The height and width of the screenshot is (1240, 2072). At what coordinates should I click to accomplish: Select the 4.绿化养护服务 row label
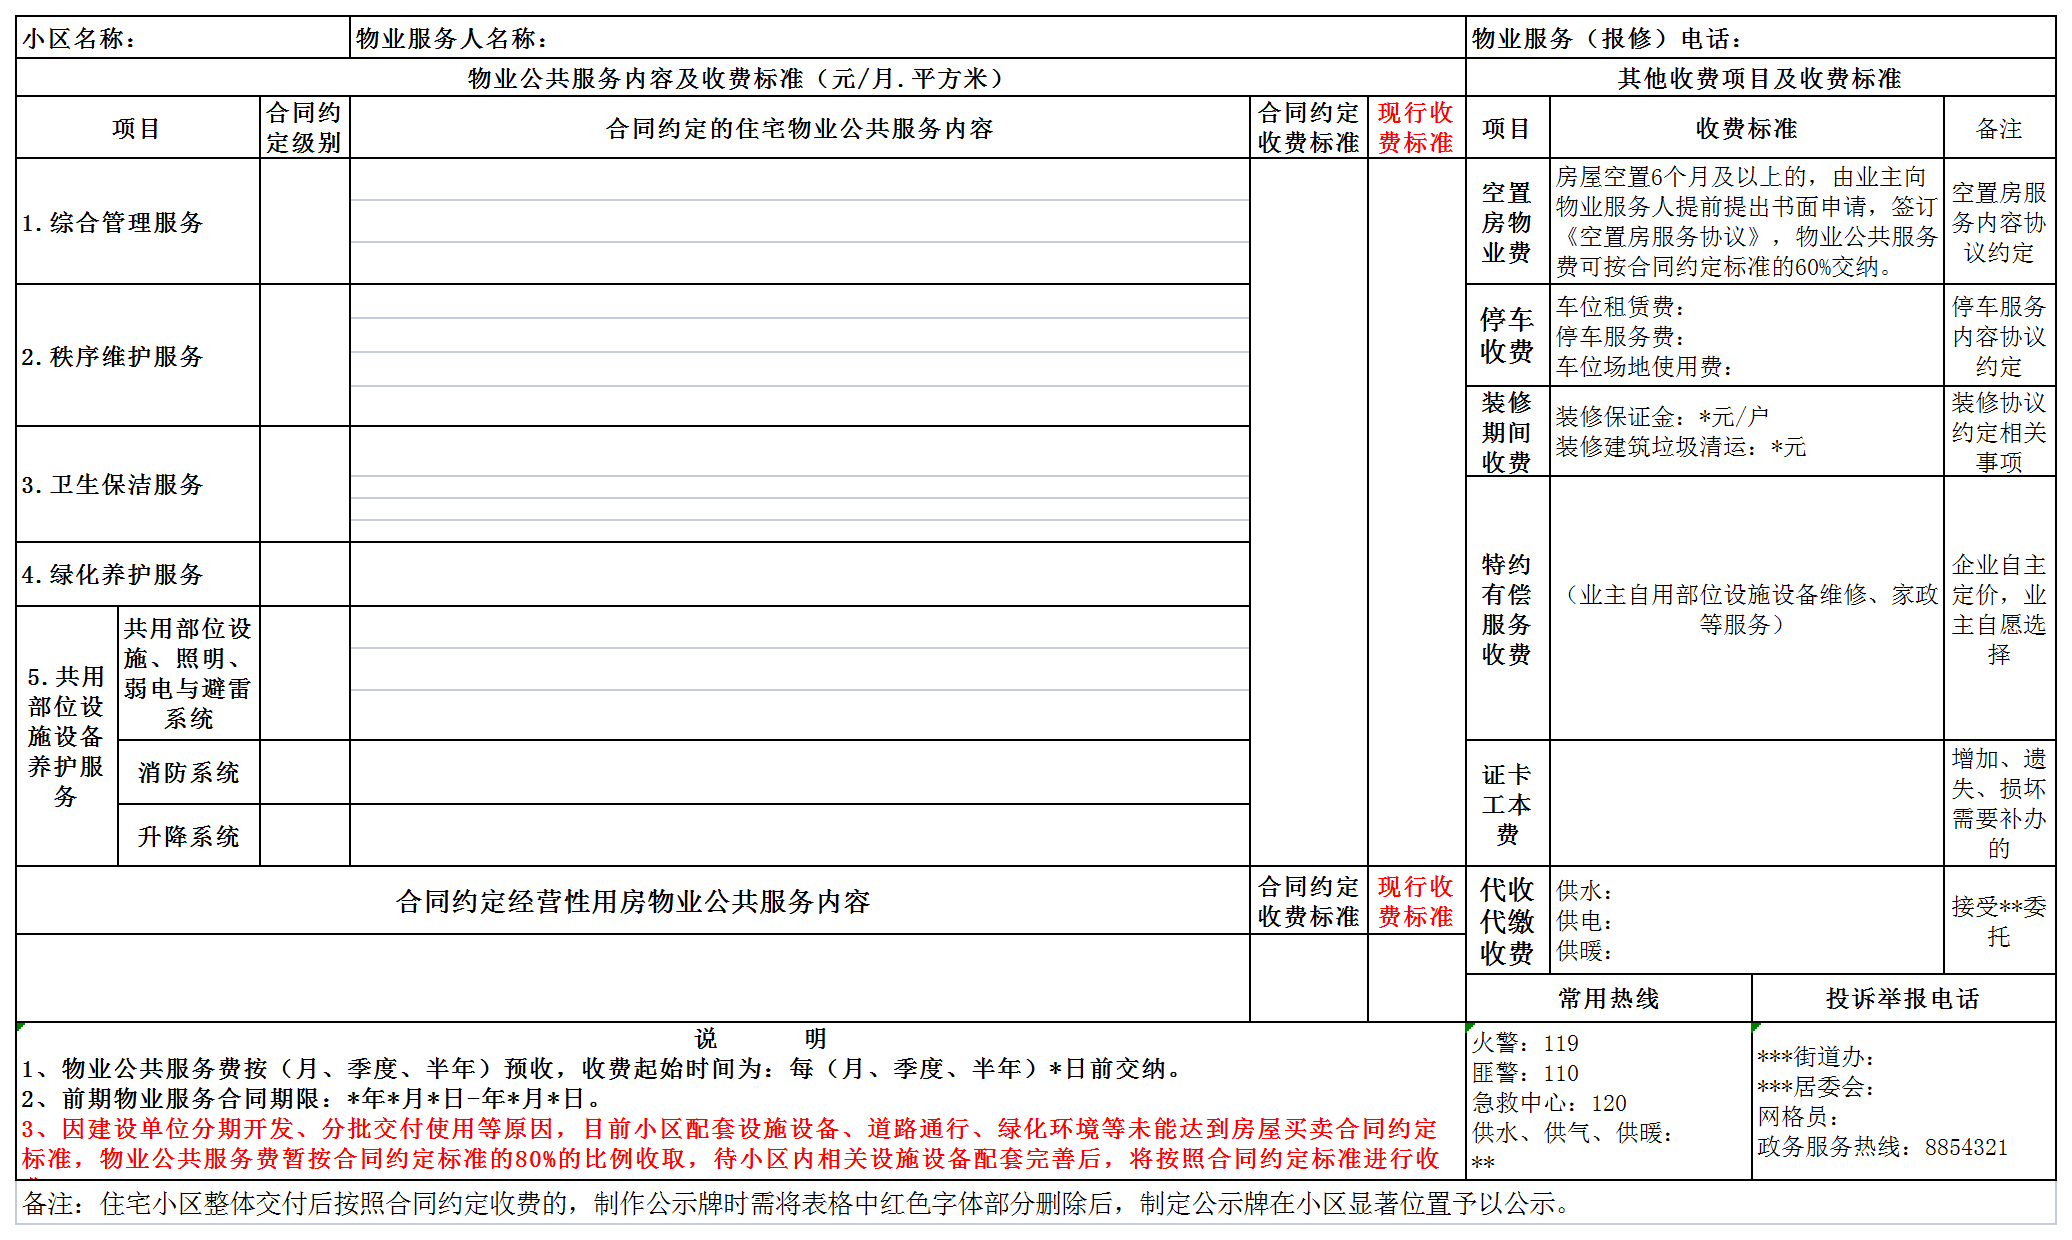tap(138, 575)
